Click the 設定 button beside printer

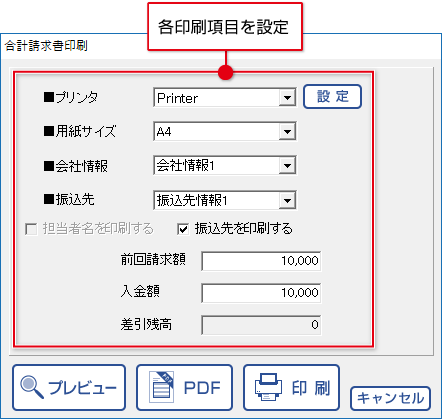click(332, 96)
